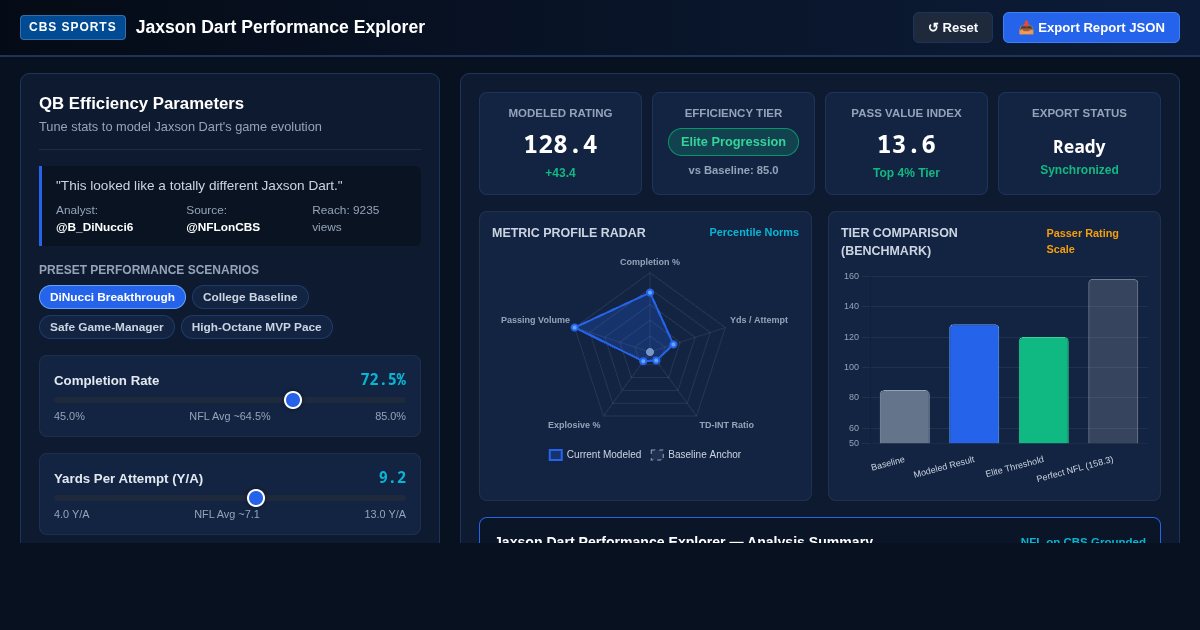Select the College Baseline preset
The height and width of the screenshot is (630, 1200).
tap(250, 297)
